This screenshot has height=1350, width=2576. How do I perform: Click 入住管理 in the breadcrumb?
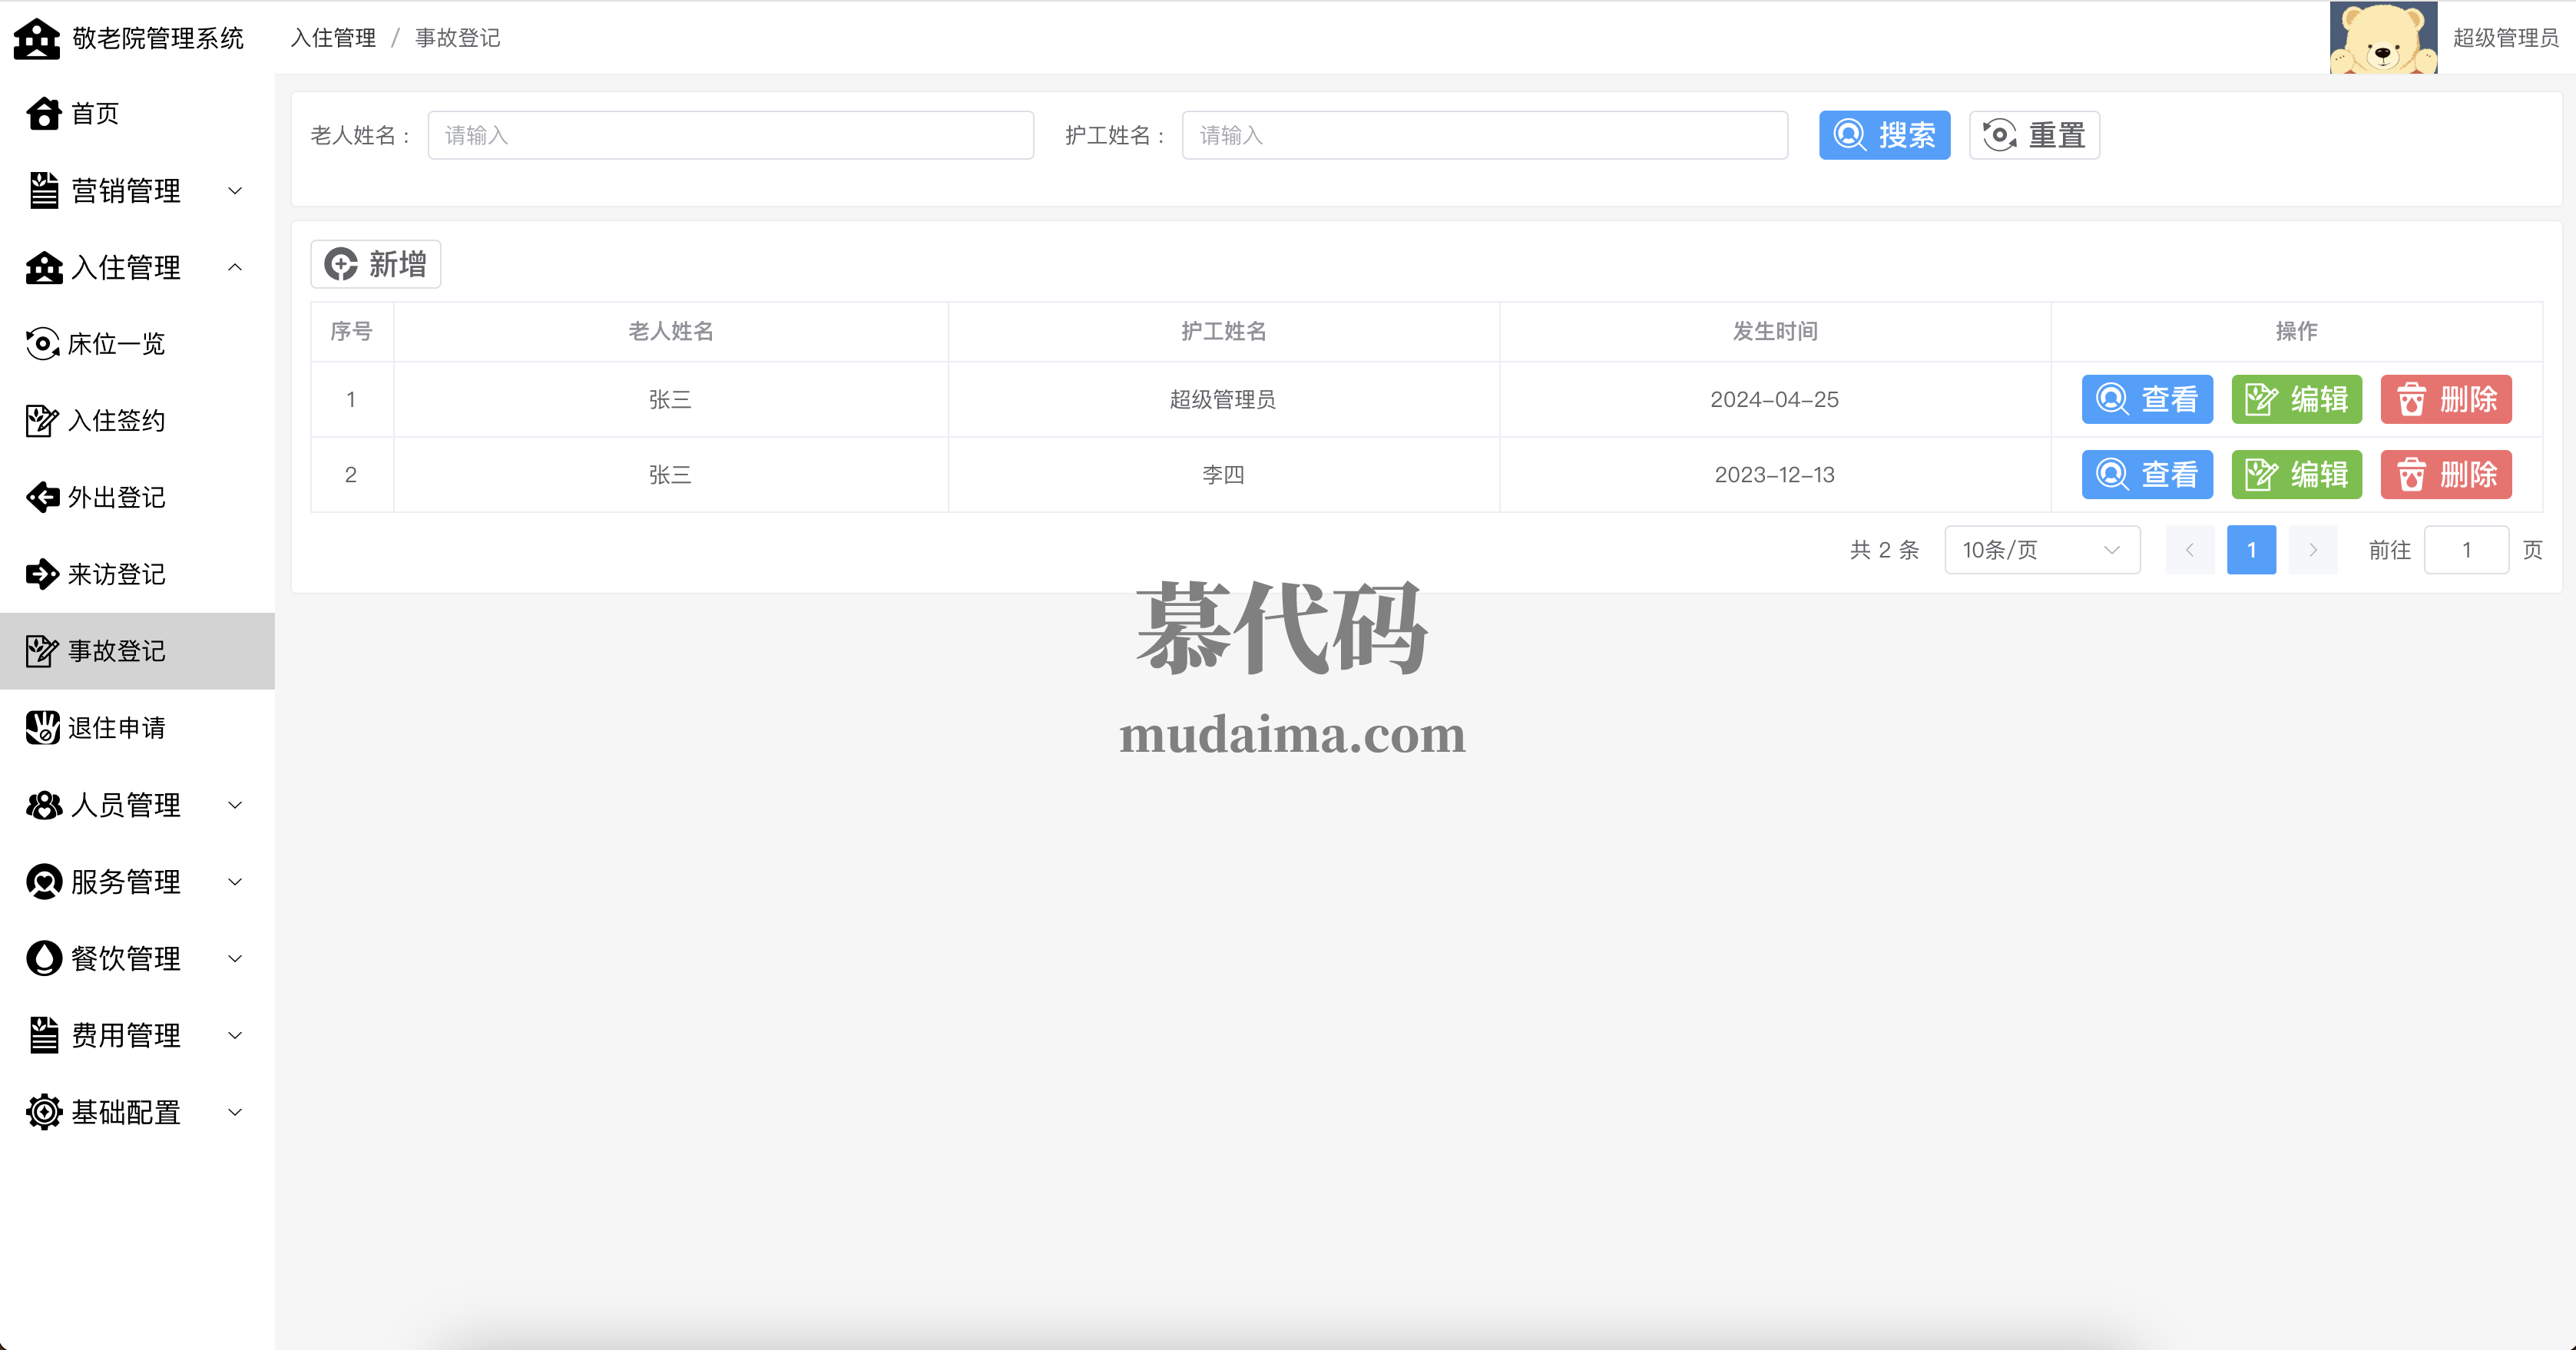(x=333, y=38)
